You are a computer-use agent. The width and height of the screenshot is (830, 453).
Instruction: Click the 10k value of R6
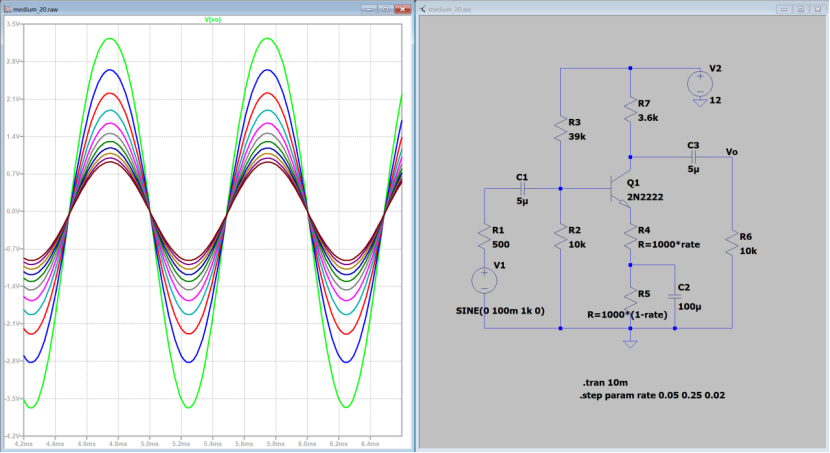[748, 251]
